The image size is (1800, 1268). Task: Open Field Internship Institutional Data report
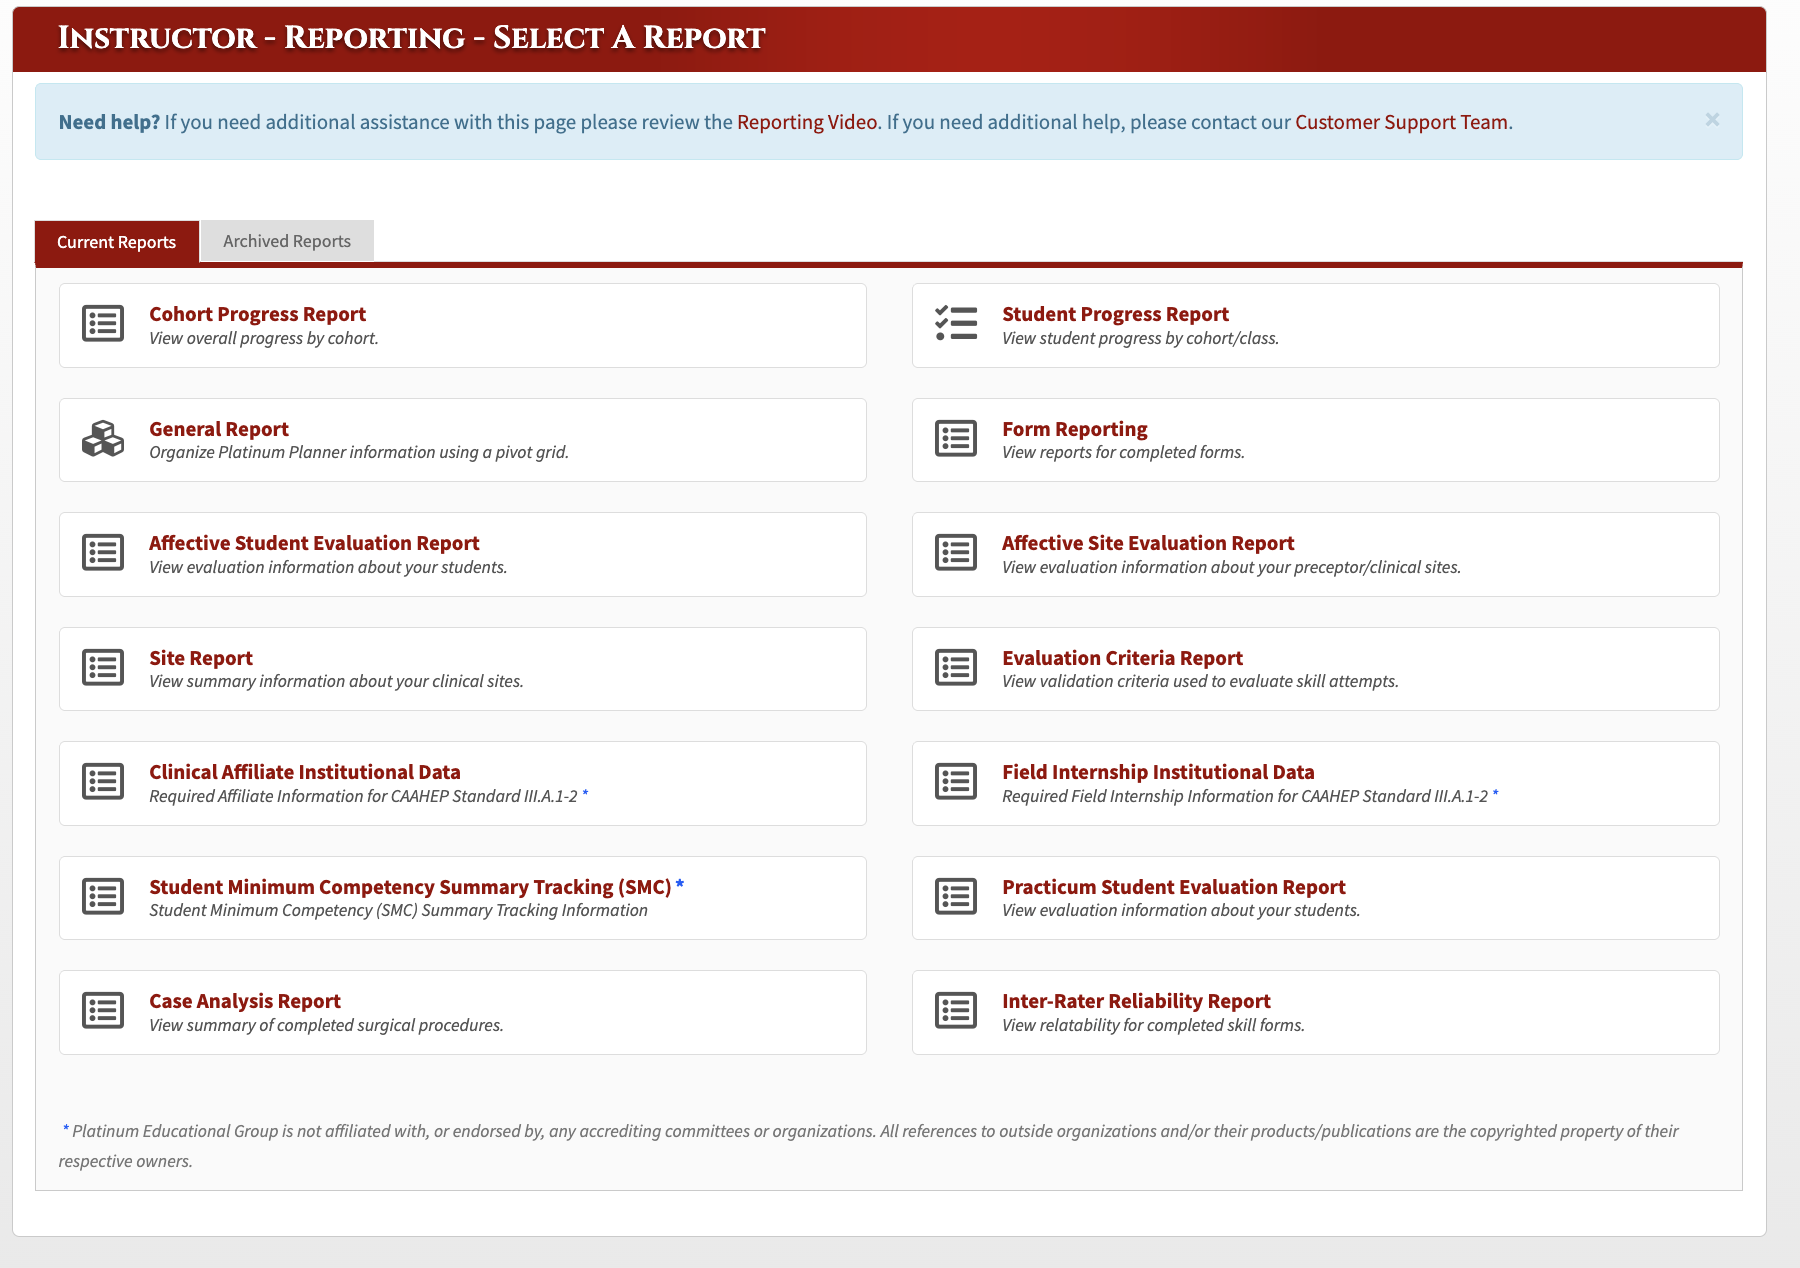pos(1158,772)
